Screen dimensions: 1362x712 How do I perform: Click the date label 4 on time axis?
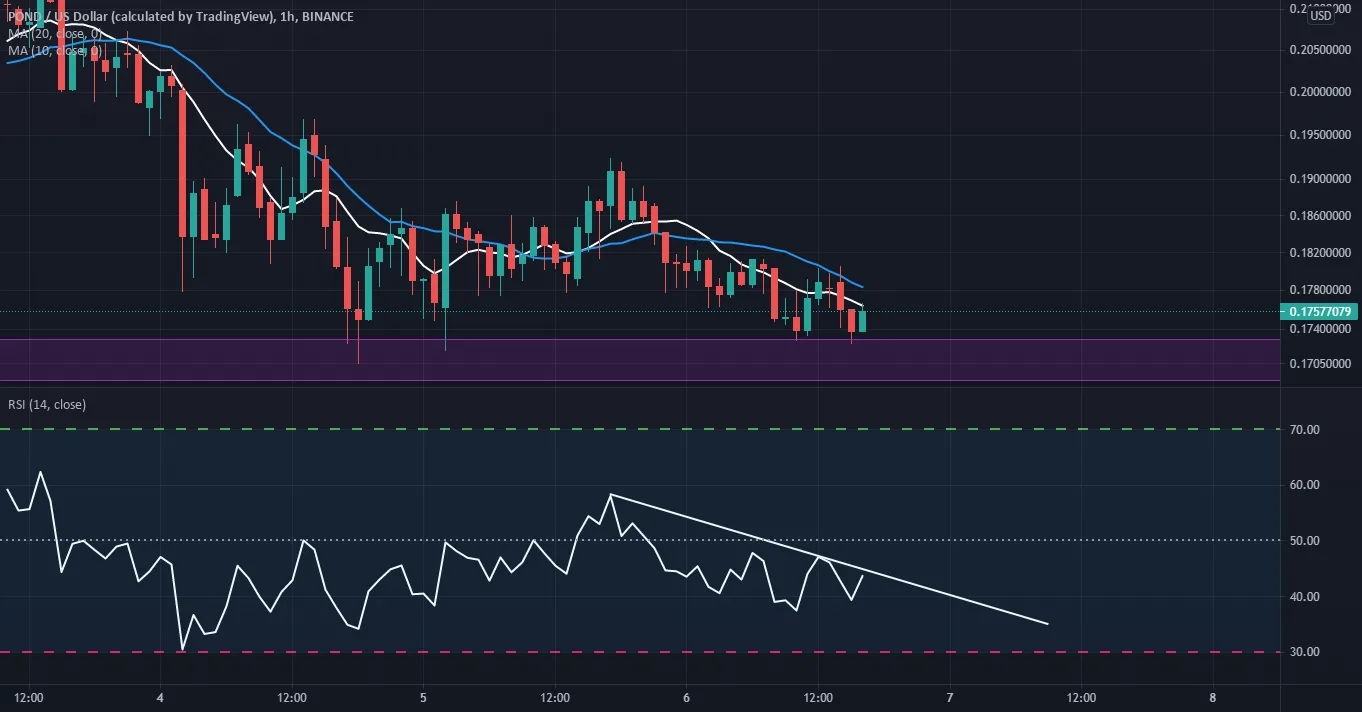160,697
